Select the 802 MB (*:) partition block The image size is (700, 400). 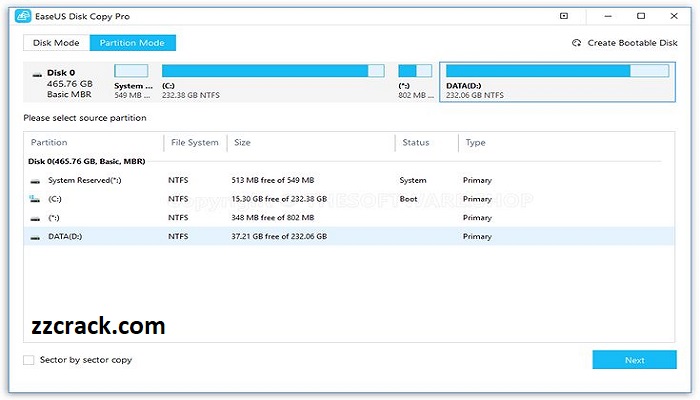pos(415,82)
